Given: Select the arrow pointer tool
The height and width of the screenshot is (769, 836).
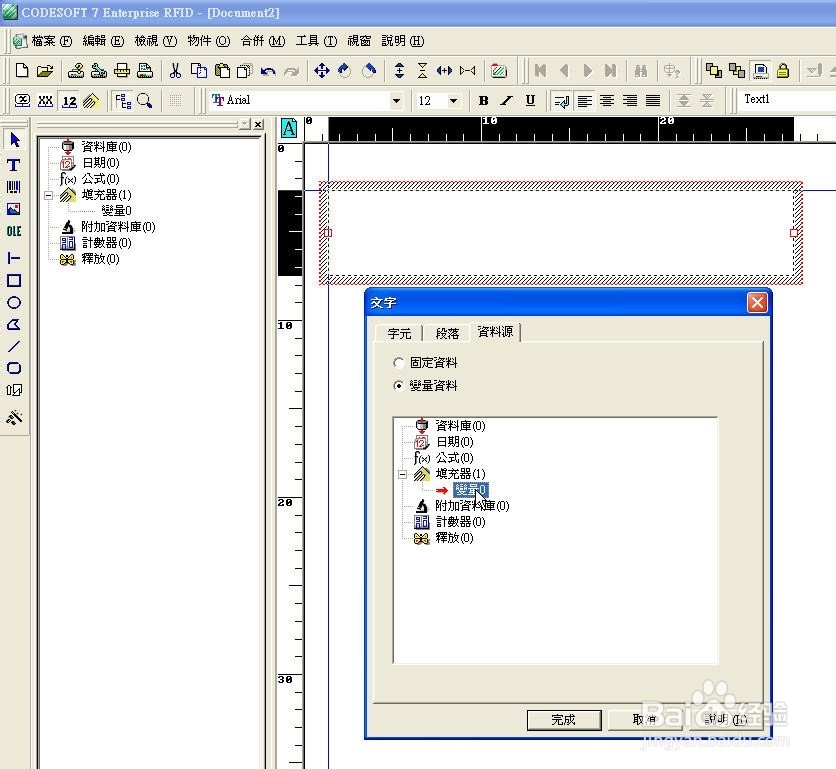Looking at the screenshot, I should (14, 140).
